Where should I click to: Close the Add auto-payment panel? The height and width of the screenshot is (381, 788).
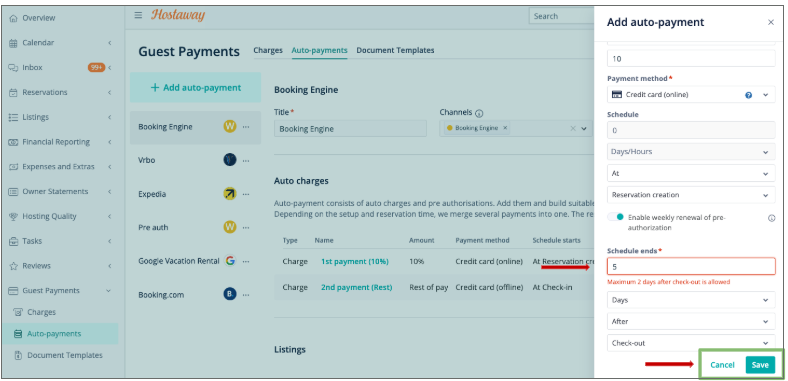tap(771, 22)
